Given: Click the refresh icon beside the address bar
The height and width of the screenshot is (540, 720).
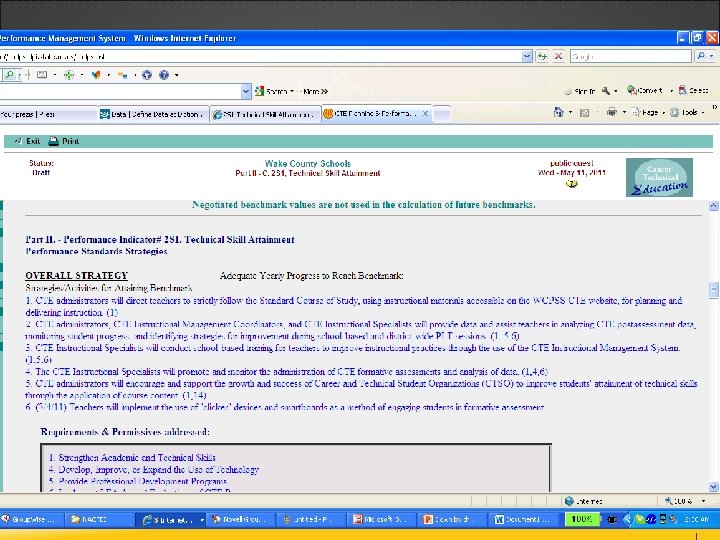Looking at the screenshot, I should [x=543, y=56].
